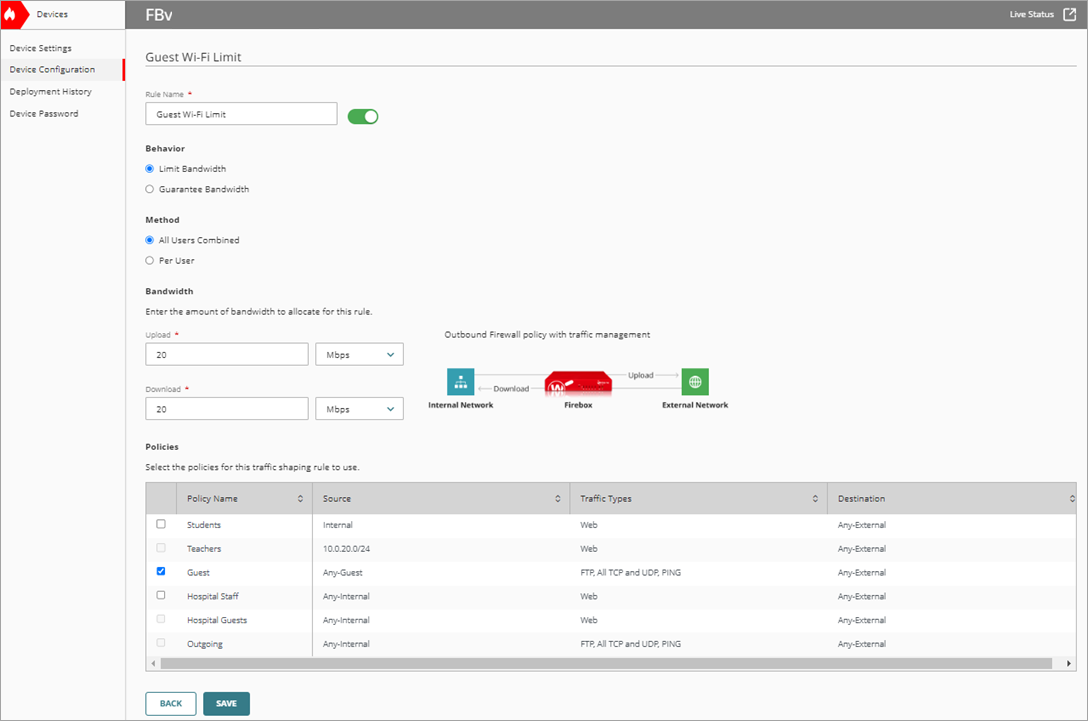This screenshot has width=1088, height=721.
Task: Open the Upload units dropdown
Action: 359,354
